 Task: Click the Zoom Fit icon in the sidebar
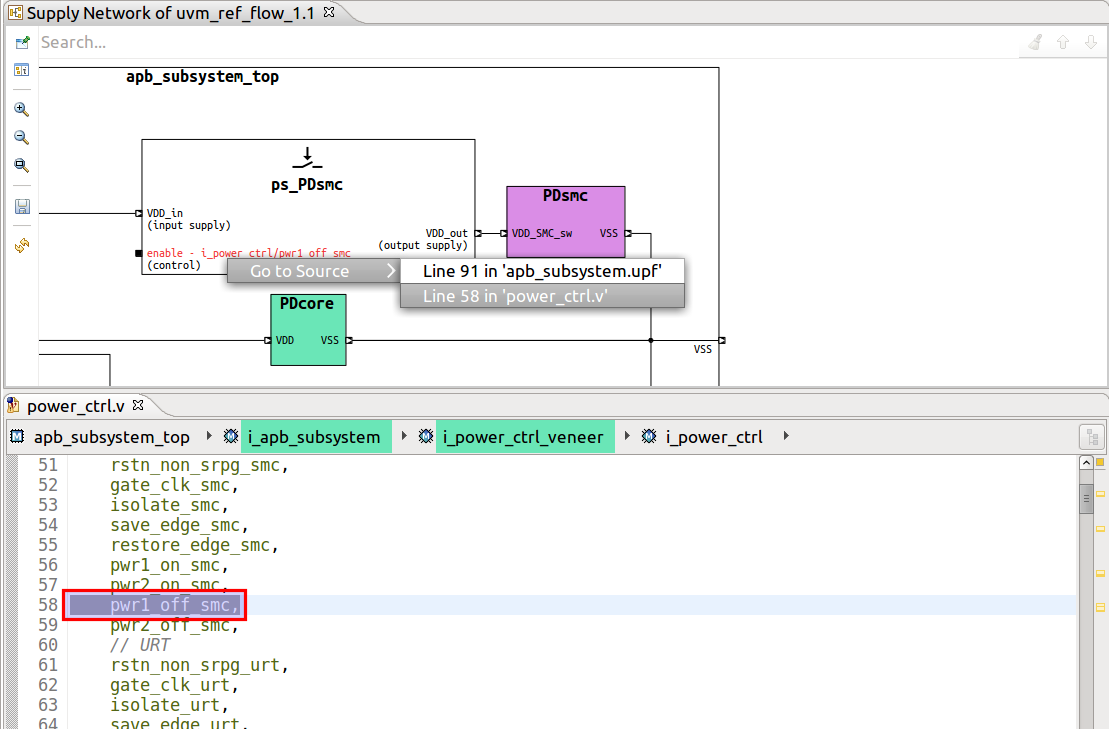tap(21, 165)
